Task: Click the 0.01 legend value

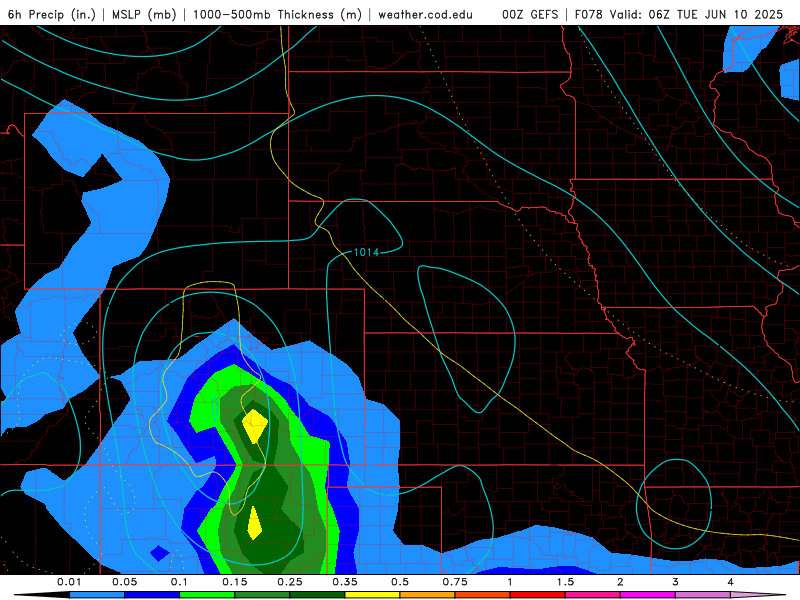Action: [69, 582]
